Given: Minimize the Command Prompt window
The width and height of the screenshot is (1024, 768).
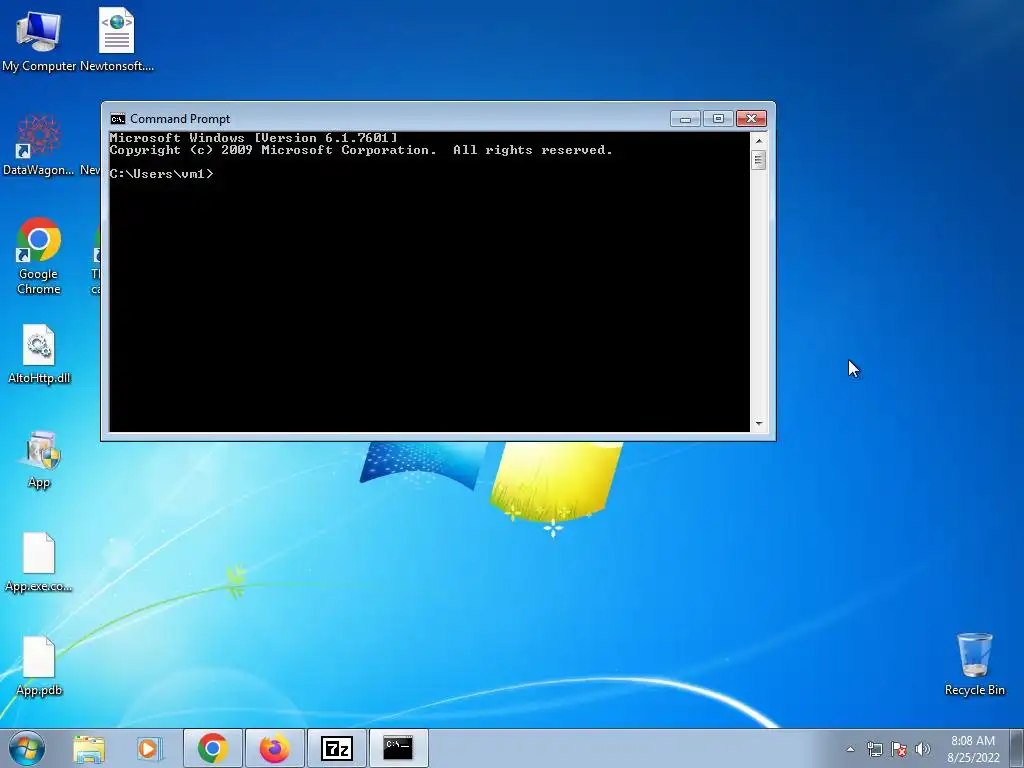Looking at the screenshot, I should [685, 119].
